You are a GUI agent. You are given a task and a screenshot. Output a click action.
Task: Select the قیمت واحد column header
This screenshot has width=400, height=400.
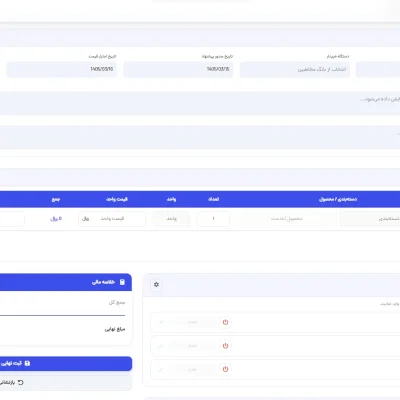click(x=117, y=199)
